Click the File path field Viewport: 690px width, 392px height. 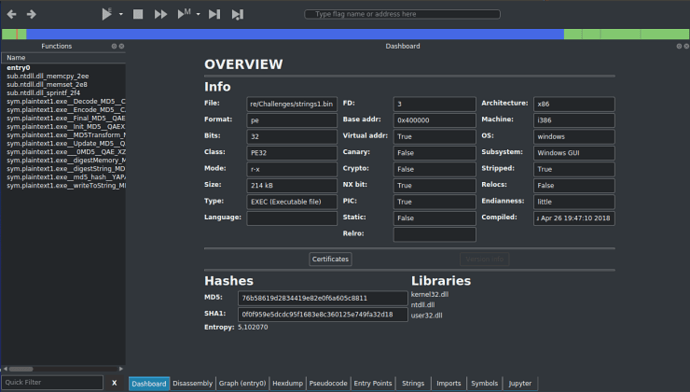292,104
